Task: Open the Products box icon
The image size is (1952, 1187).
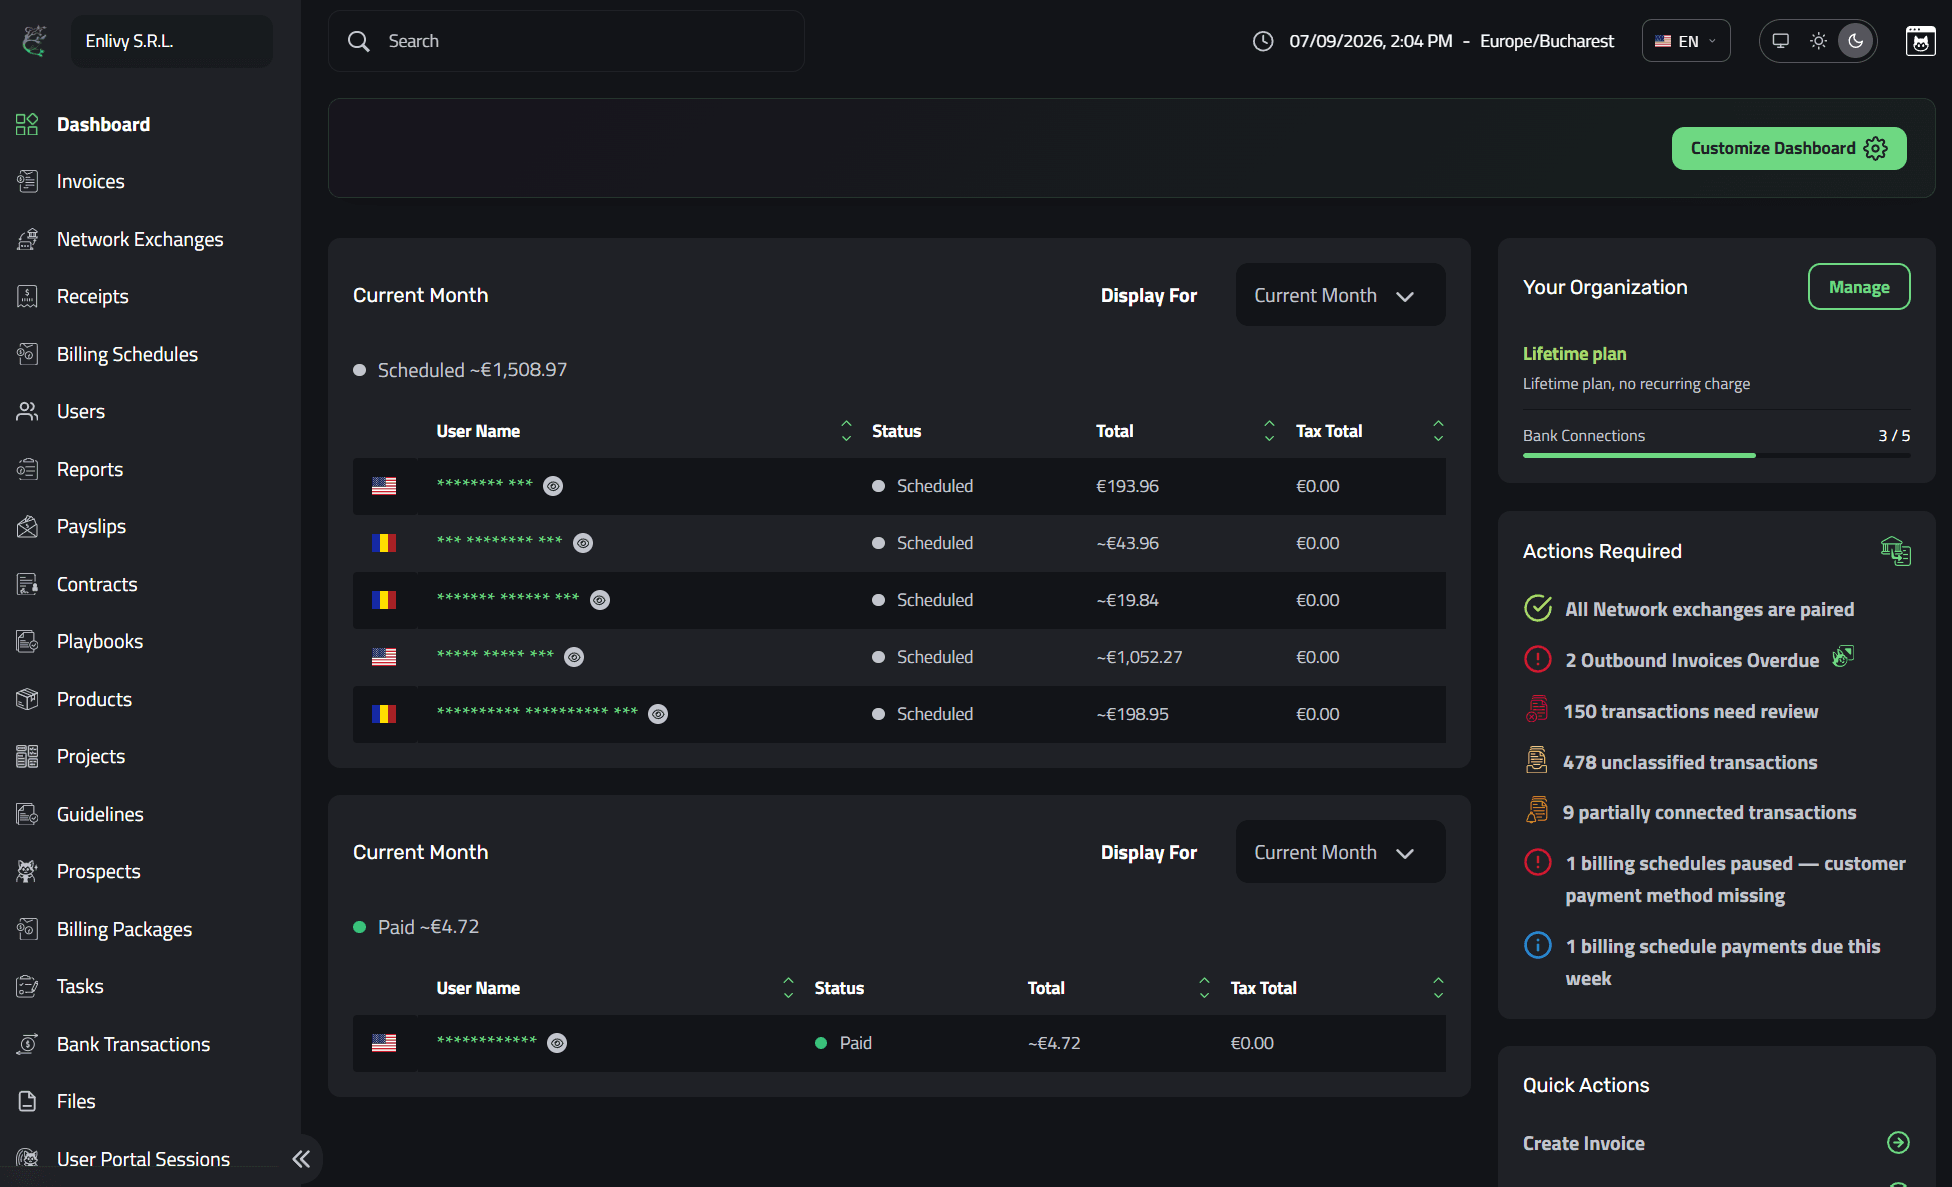Action: point(27,699)
